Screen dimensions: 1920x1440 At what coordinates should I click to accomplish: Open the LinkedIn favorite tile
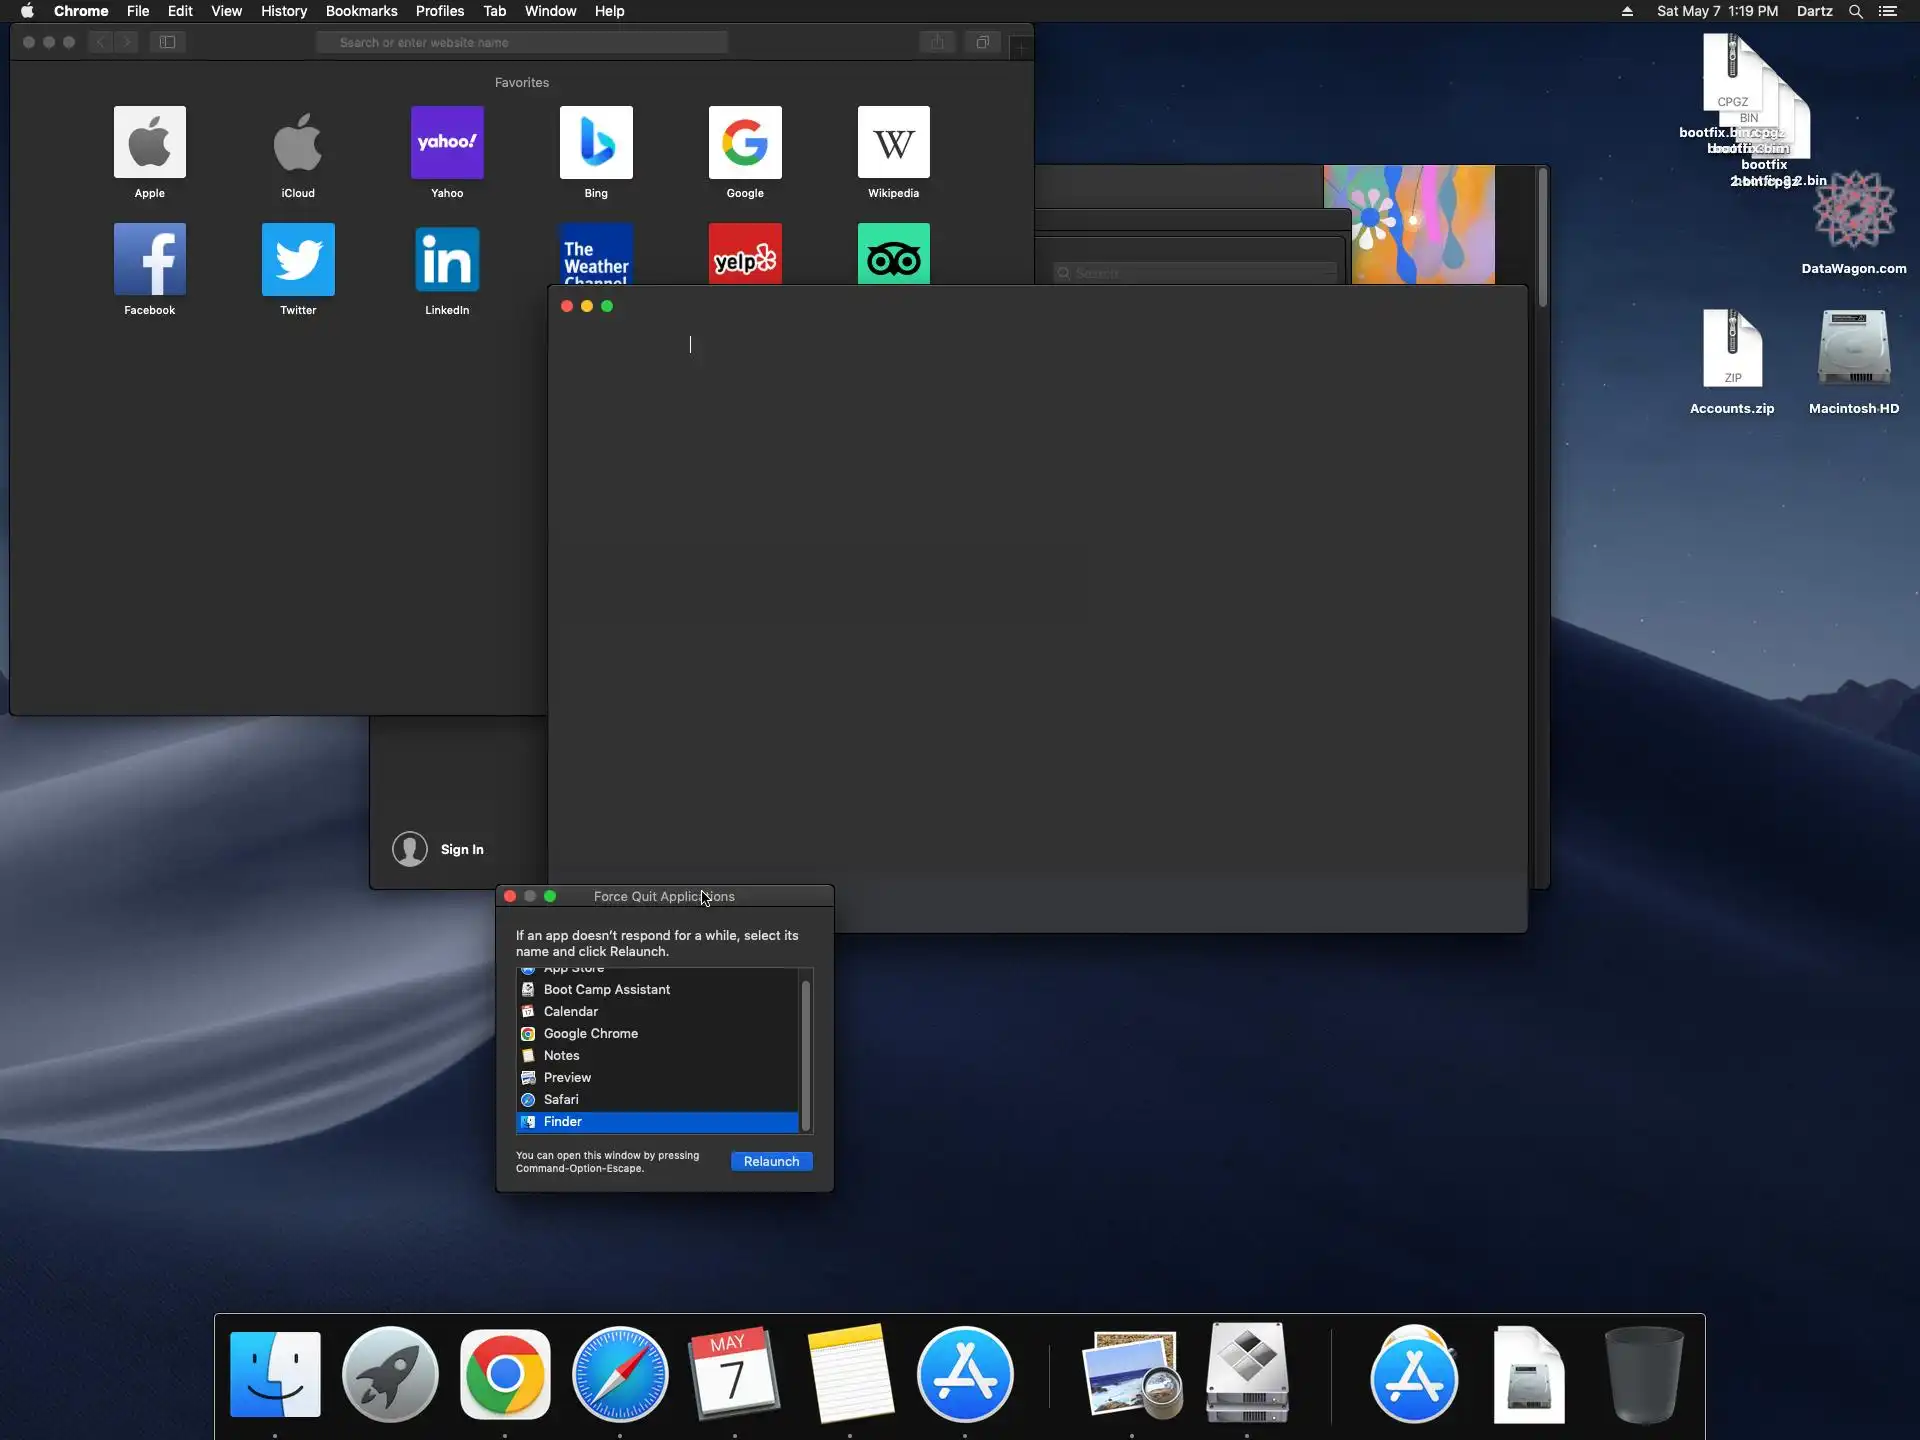(x=447, y=260)
